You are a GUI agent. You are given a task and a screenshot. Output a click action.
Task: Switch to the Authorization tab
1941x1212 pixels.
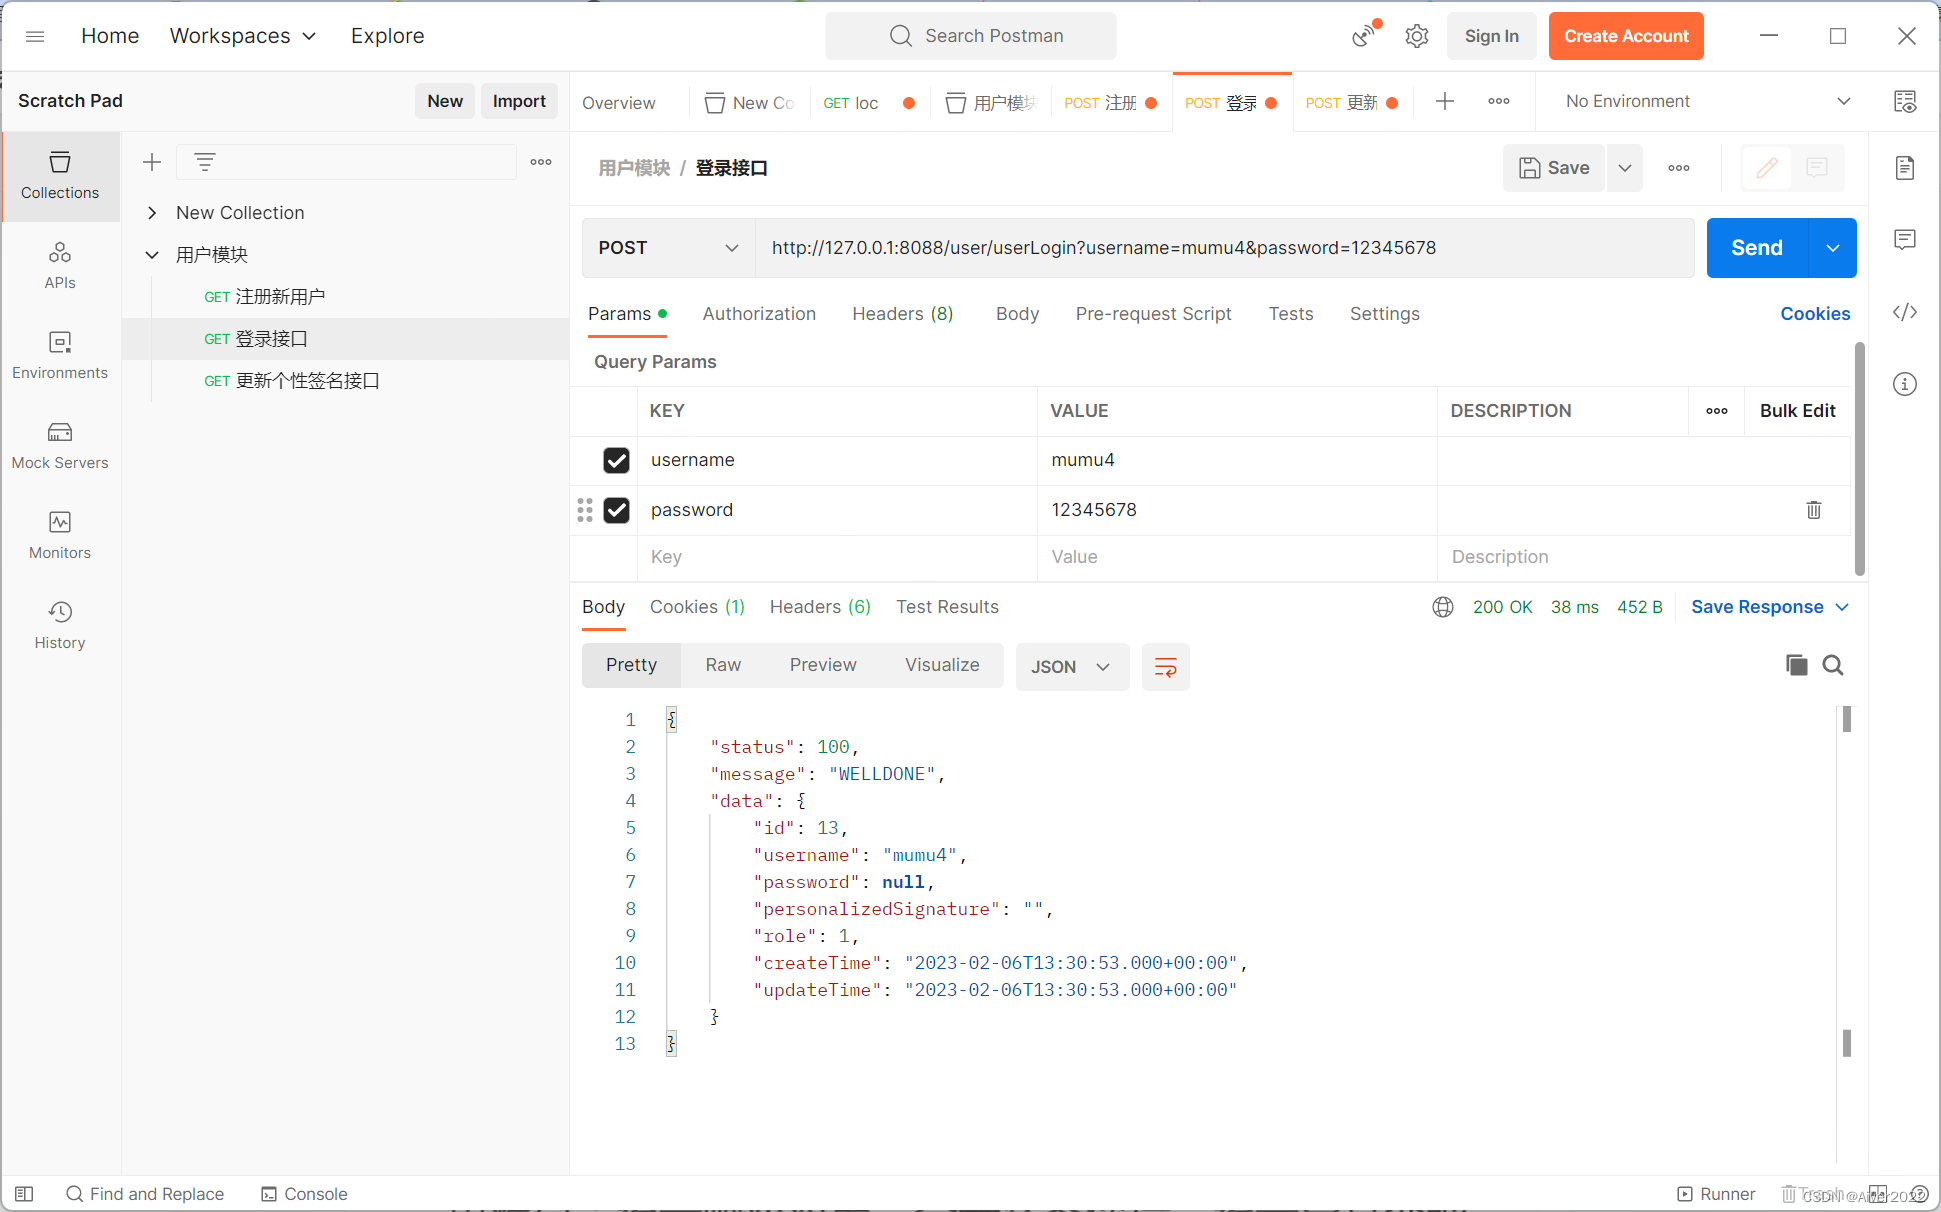758,314
